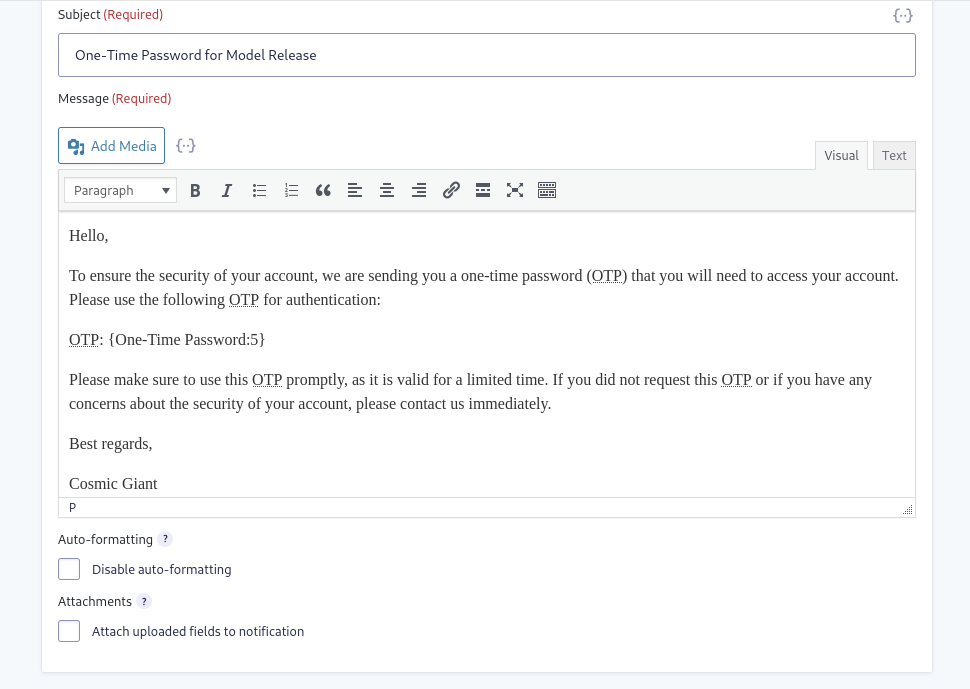
Task: Create a bulleted list
Action: [x=259, y=190]
